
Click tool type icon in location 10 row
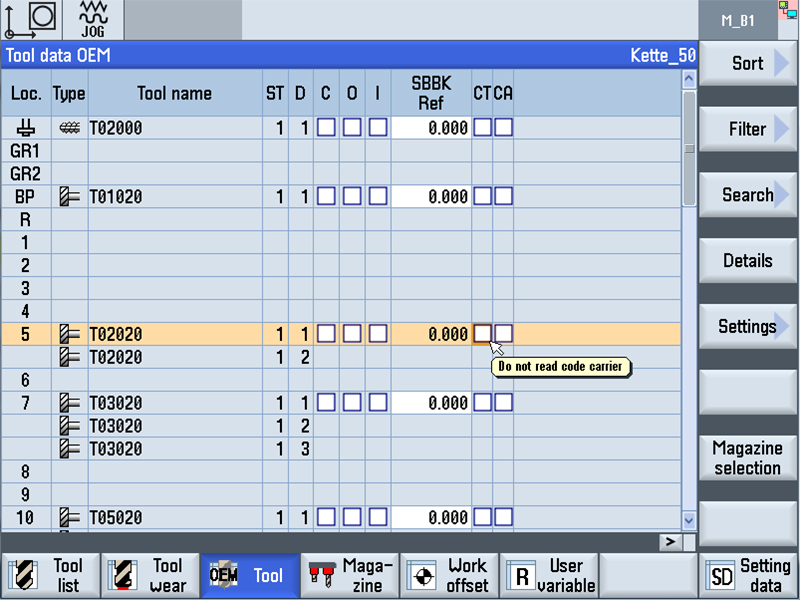pyautogui.click(x=69, y=518)
